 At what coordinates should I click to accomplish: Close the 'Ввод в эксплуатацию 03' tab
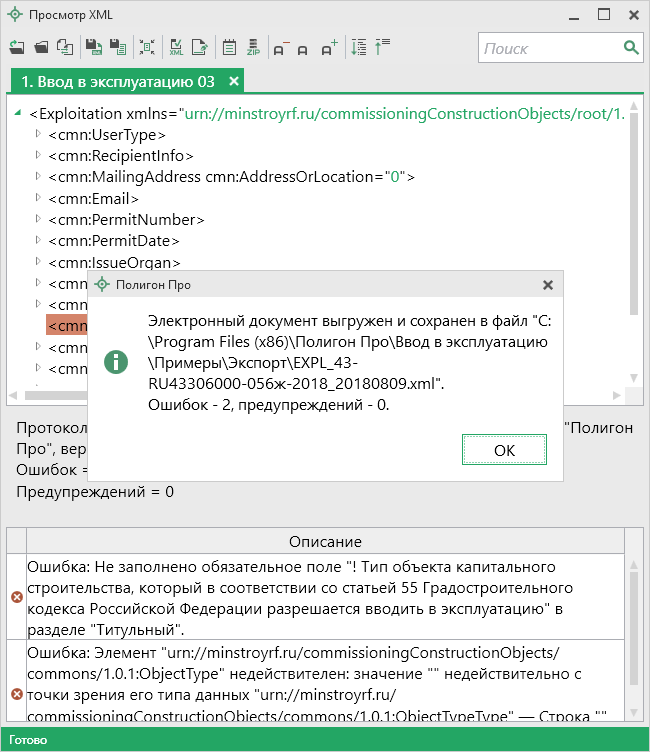(x=234, y=81)
